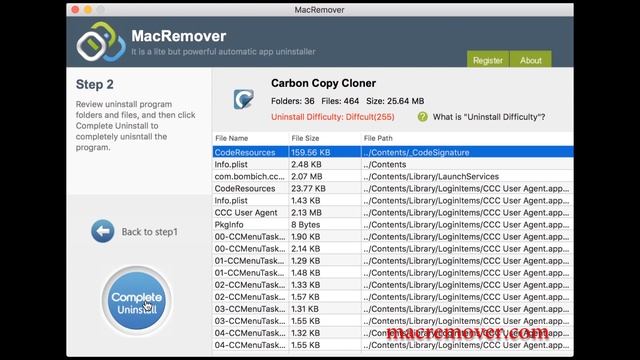The width and height of the screenshot is (640, 360).
Task: Select the 00-CCMenuTask 2.14 KB row
Action: pos(393,249)
